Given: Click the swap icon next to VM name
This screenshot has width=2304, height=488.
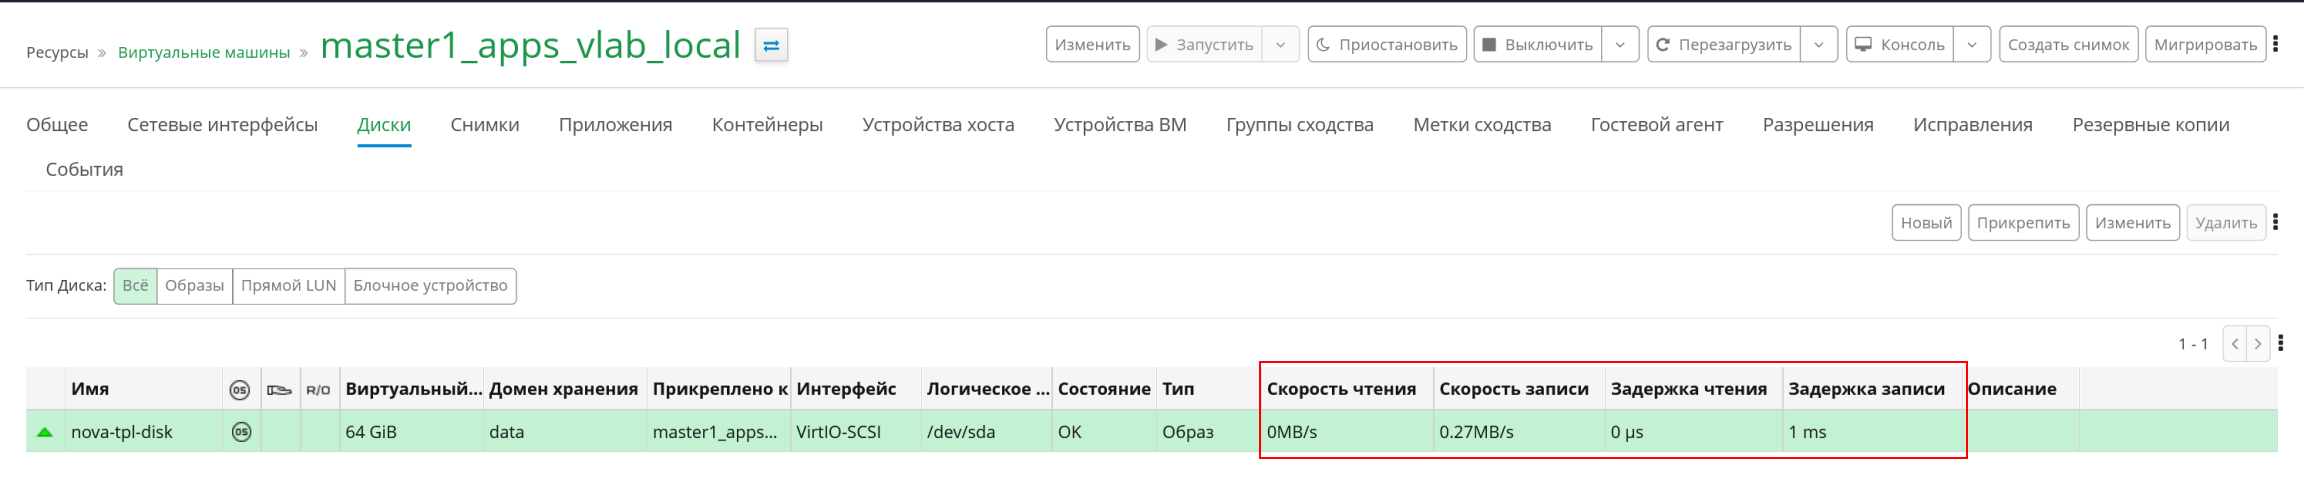Looking at the screenshot, I should pos(771,45).
